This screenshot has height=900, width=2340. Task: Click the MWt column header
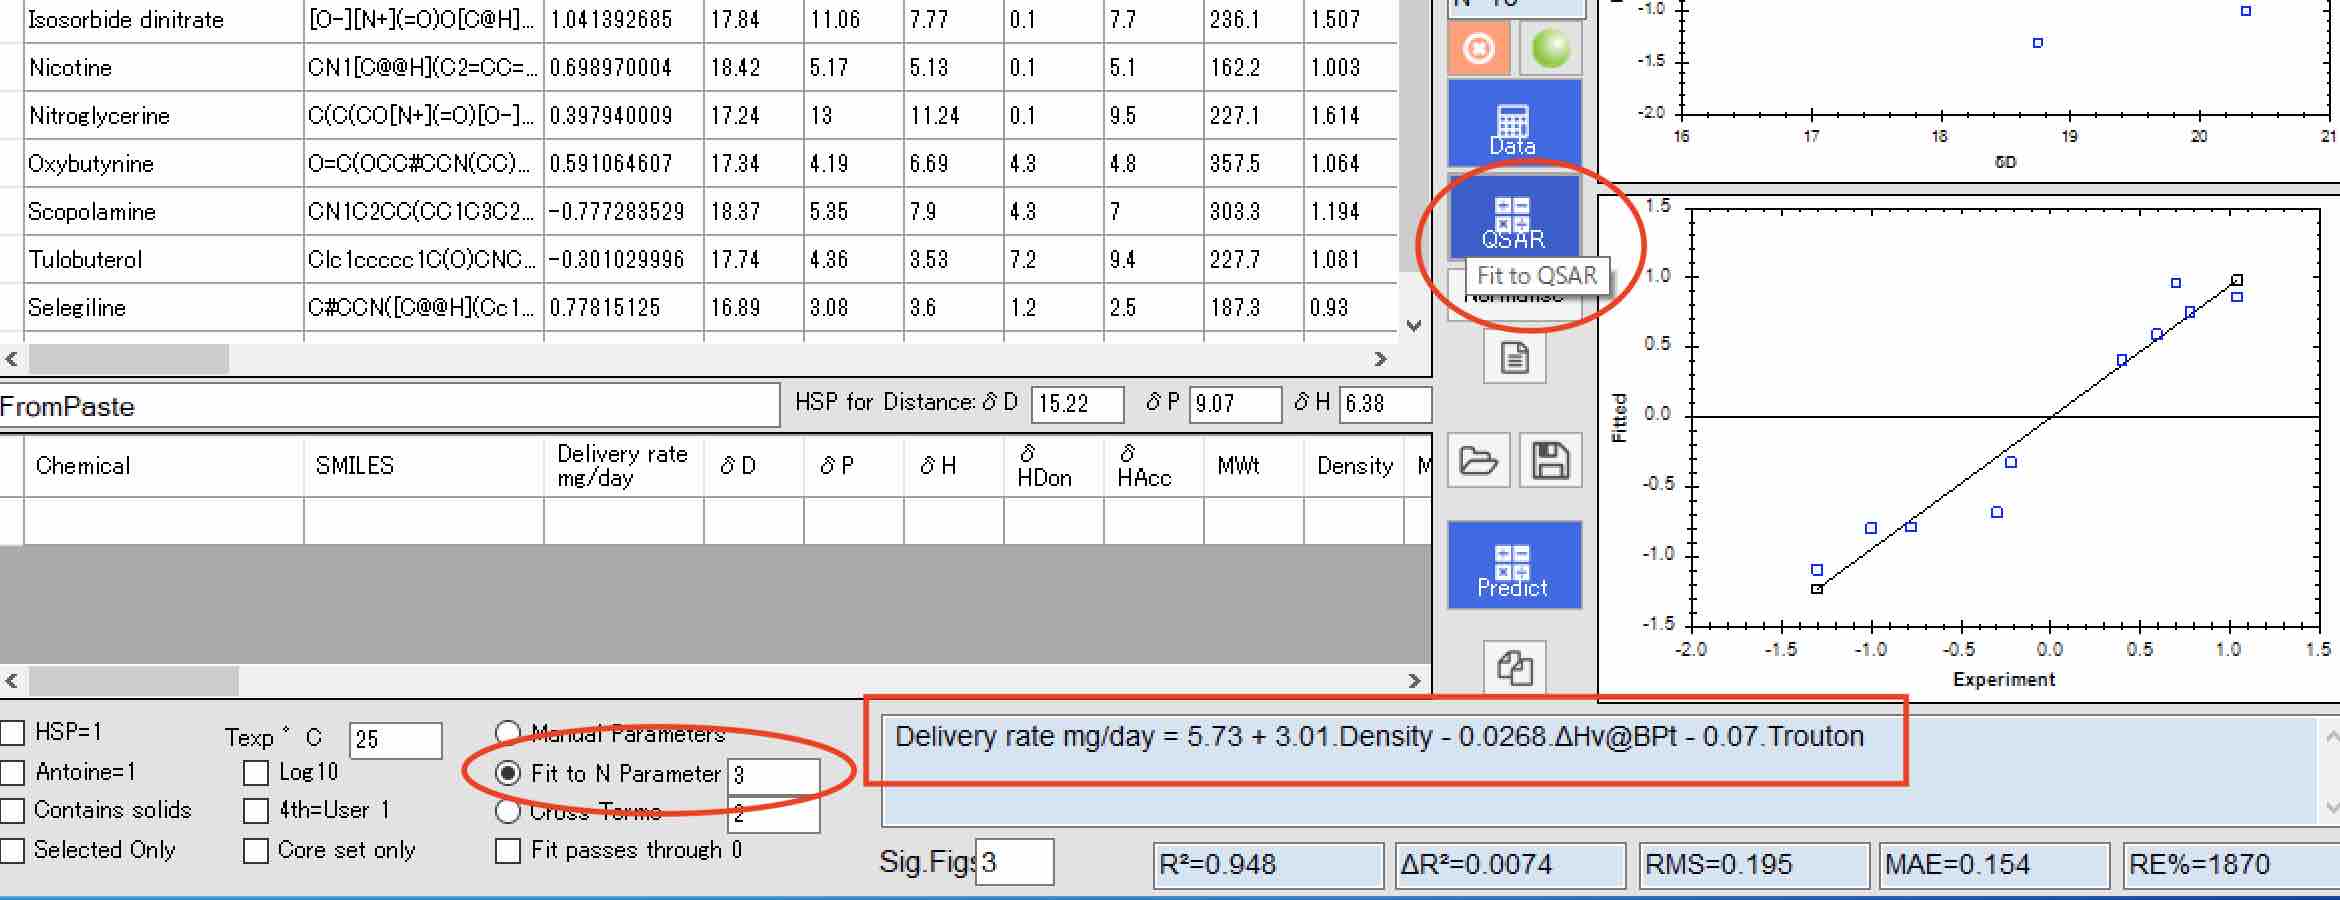point(1253,466)
